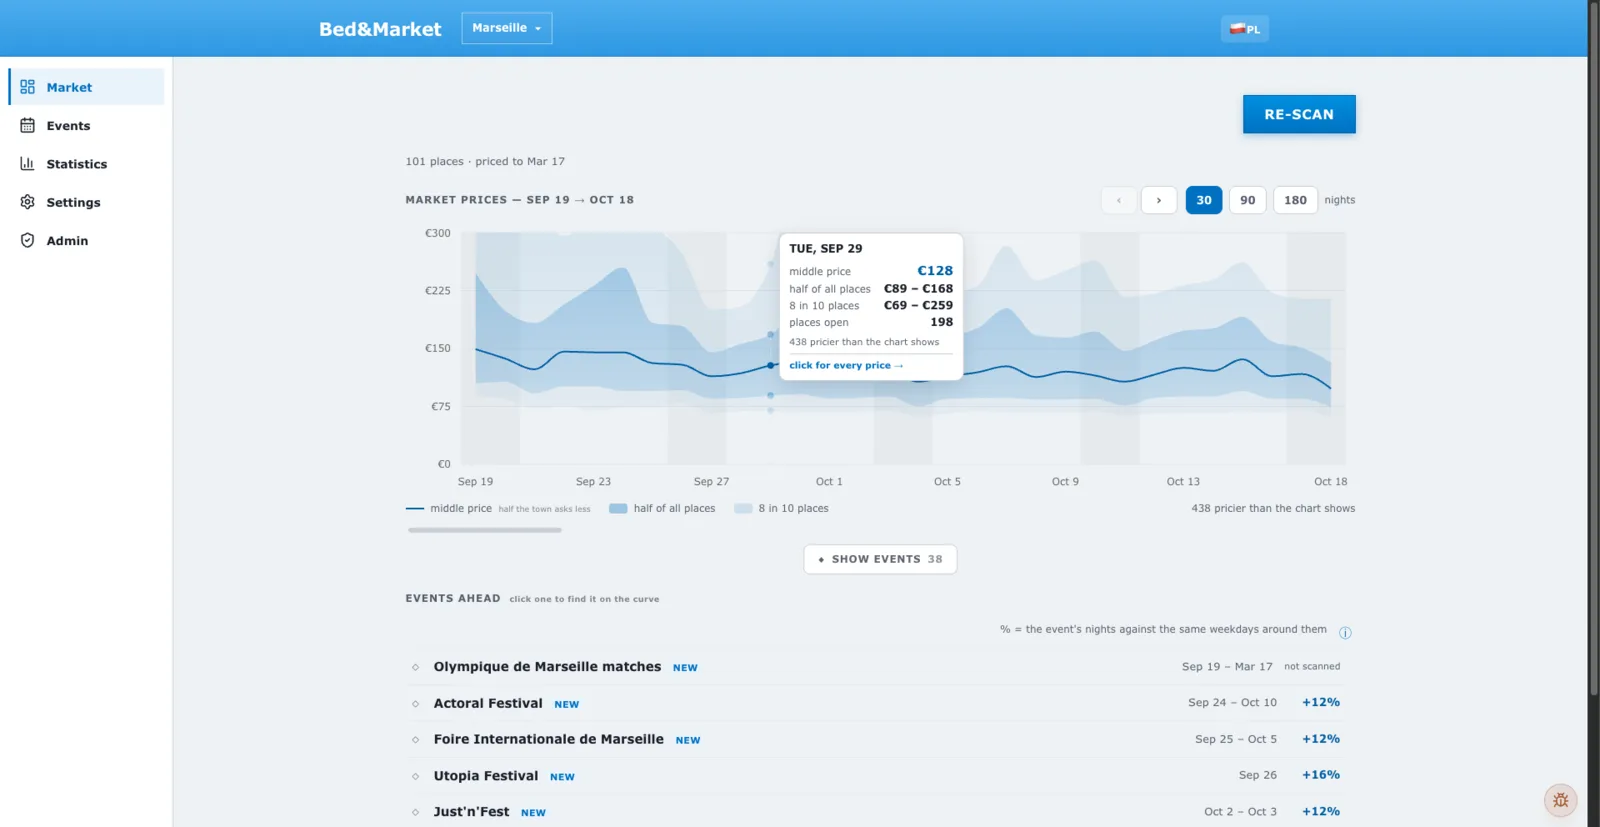This screenshot has height=827, width=1600.
Task: Click the page's vertical scrollbar
Action: 1594,350
